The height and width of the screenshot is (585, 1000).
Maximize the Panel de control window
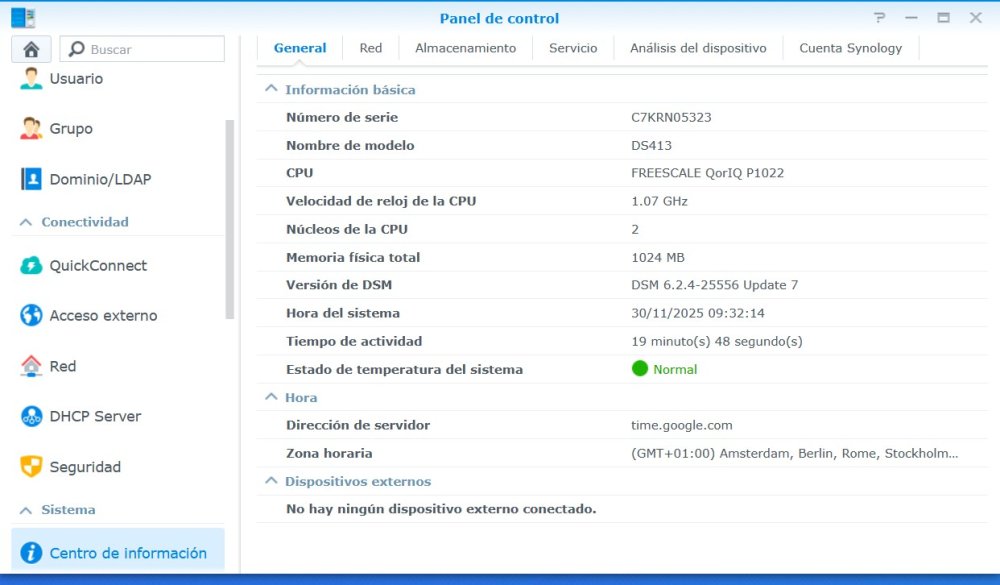(x=943, y=18)
